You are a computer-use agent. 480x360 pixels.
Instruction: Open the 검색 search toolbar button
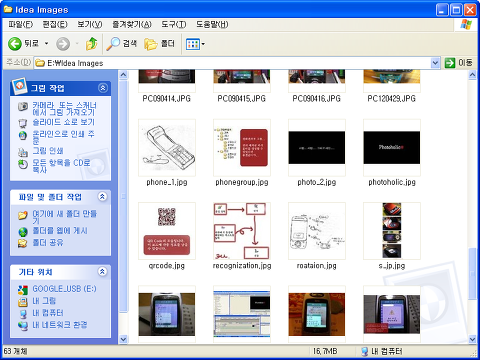click(122, 43)
